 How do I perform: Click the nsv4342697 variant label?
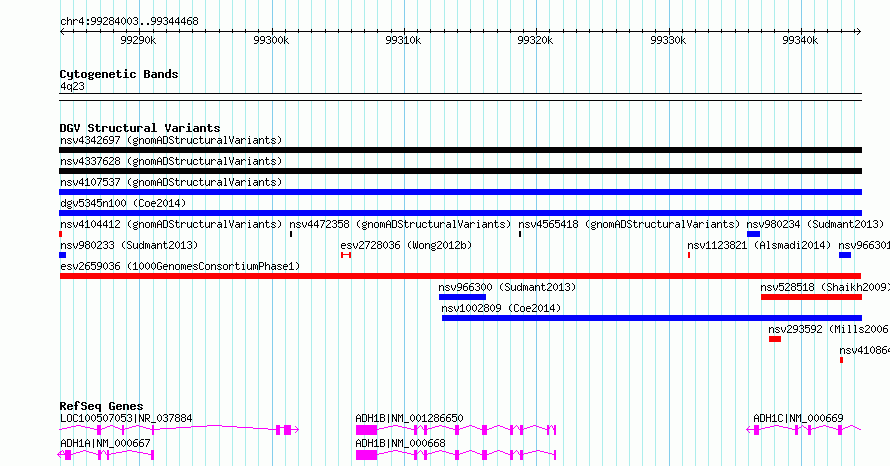tap(171, 140)
